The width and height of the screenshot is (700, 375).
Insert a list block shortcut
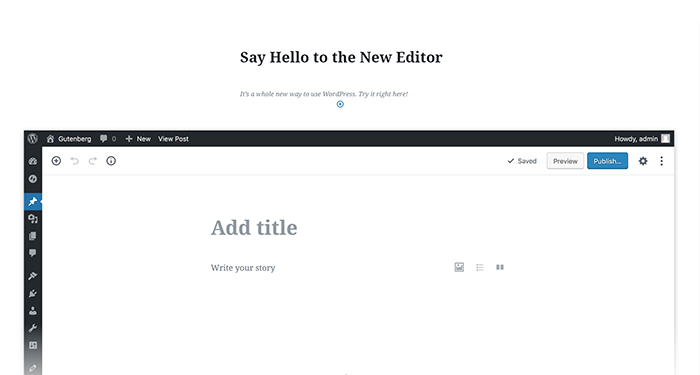[479, 267]
